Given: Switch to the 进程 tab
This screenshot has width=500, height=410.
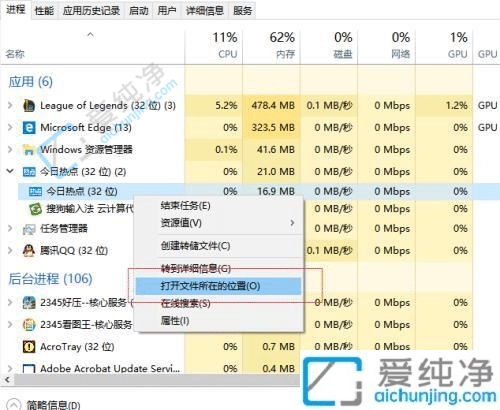Looking at the screenshot, I should 15,10.
